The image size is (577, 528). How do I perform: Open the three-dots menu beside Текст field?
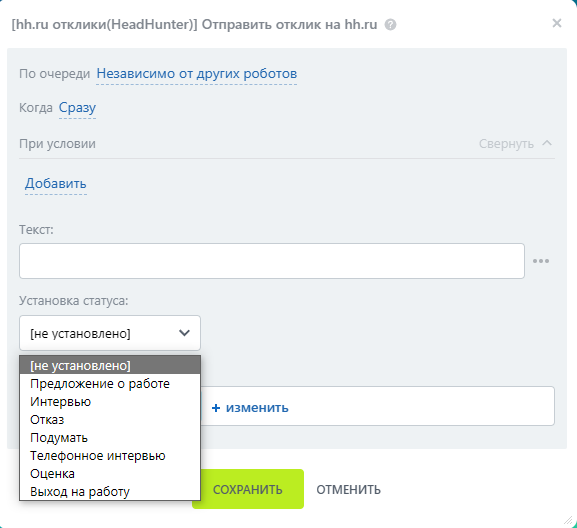point(541,261)
